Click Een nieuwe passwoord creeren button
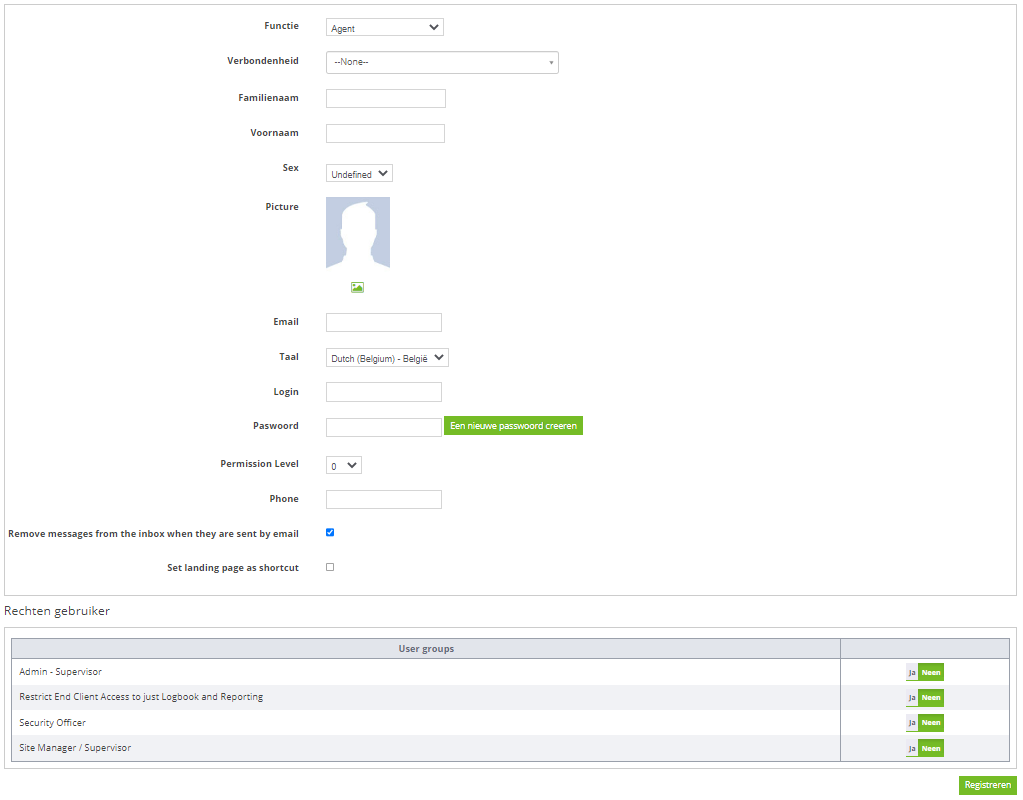1023x800 pixels. click(513, 425)
